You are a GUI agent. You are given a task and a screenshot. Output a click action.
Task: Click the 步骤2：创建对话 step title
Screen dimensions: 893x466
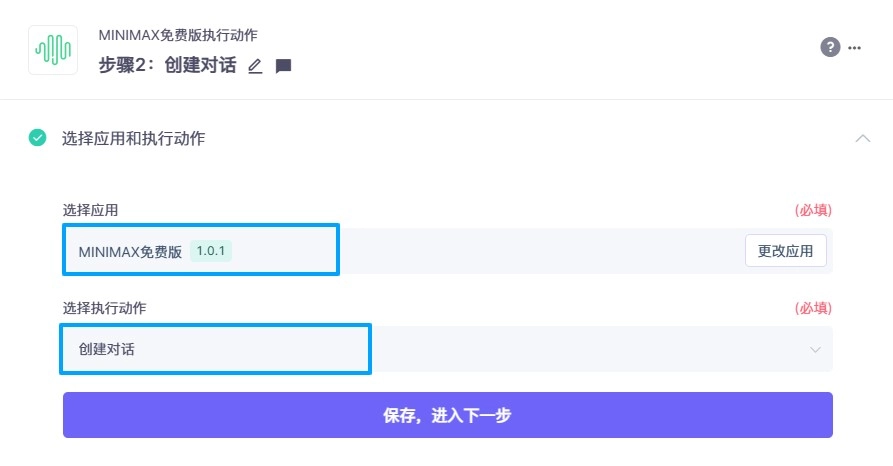point(168,66)
